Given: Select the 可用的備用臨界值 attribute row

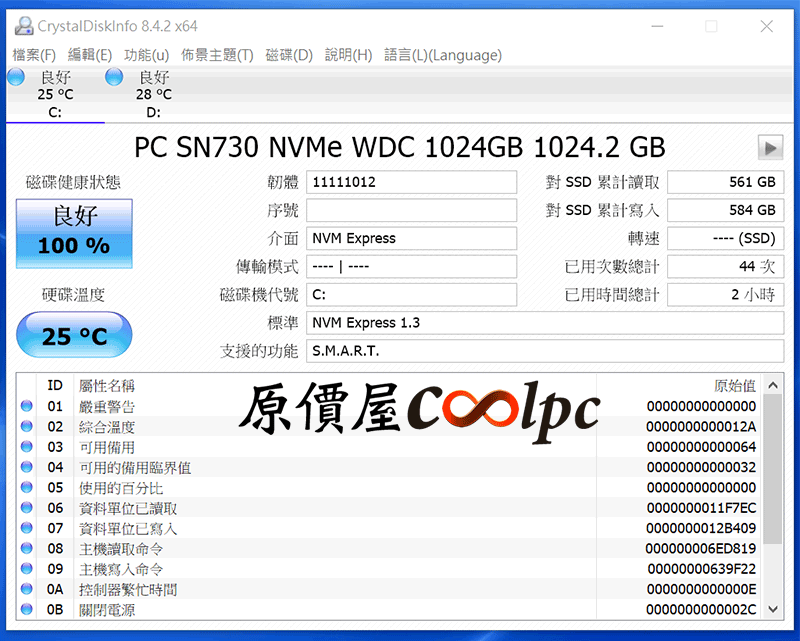Looking at the screenshot, I should pyautogui.click(x=390, y=467).
